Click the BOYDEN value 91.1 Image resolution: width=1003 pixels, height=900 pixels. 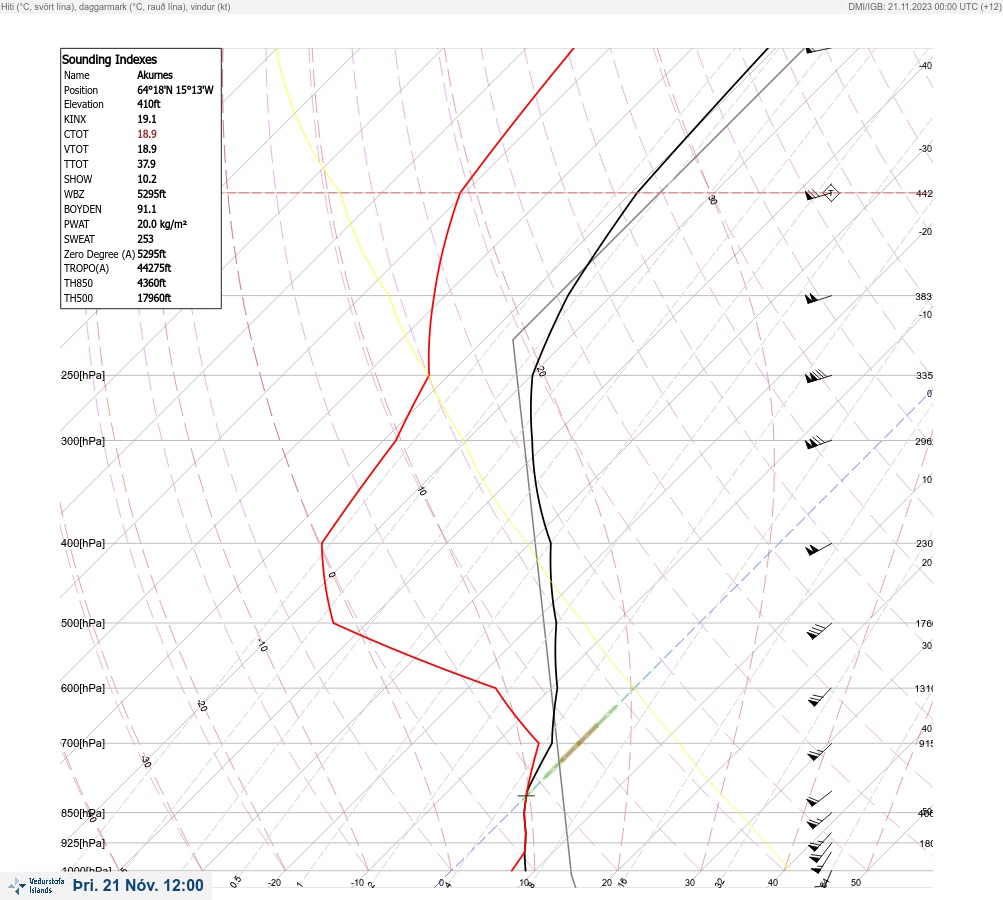(146, 209)
